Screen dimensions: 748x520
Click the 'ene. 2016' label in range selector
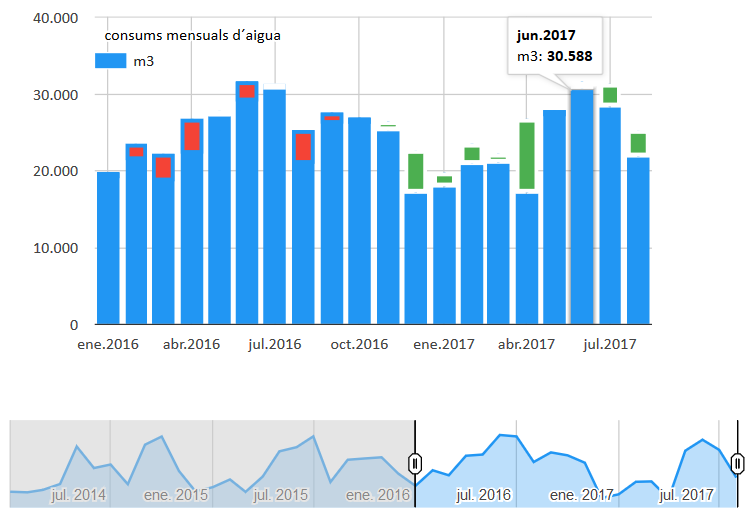click(378, 495)
